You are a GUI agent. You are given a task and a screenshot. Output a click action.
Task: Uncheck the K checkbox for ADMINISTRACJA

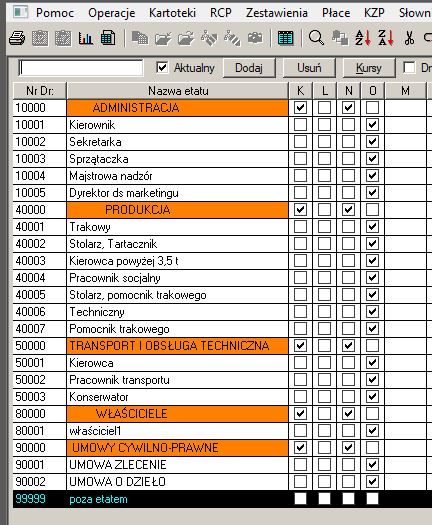coord(300,108)
